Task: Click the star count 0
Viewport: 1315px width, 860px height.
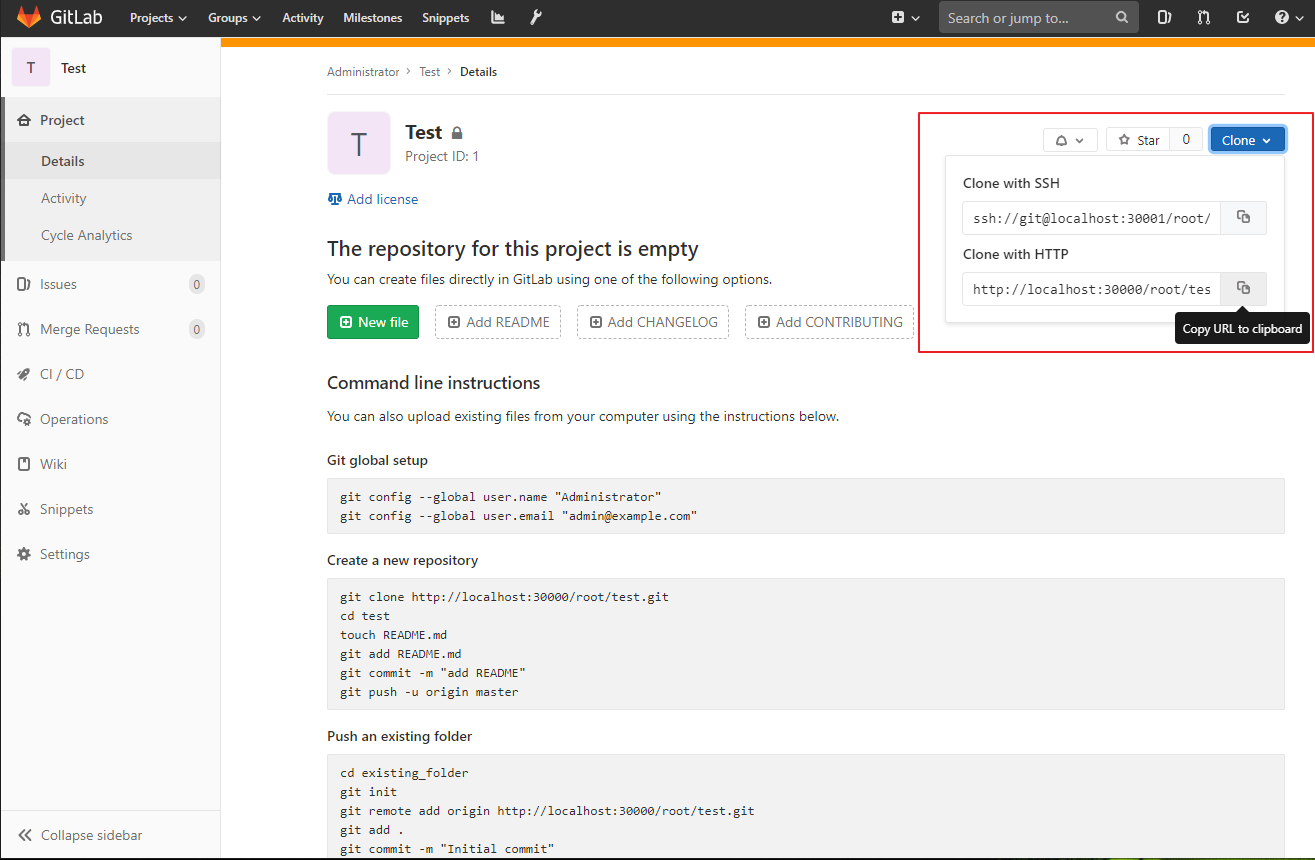Action: [1186, 140]
